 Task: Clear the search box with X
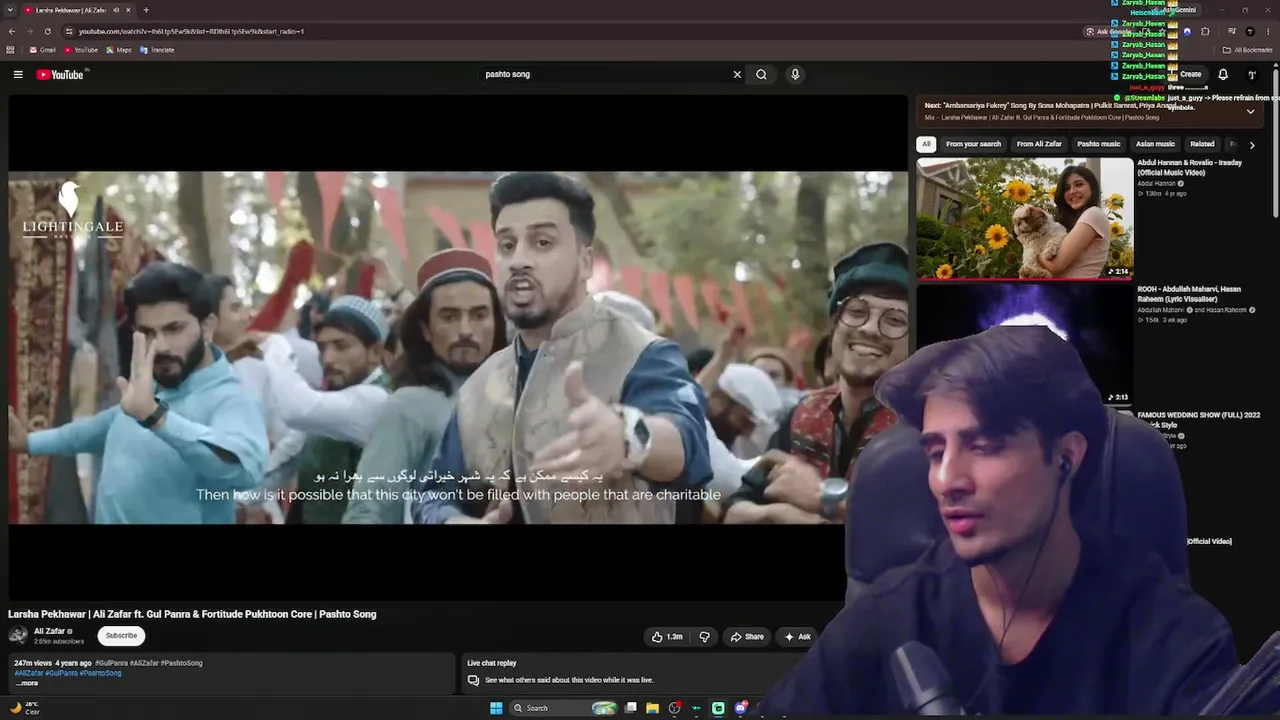click(x=737, y=74)
